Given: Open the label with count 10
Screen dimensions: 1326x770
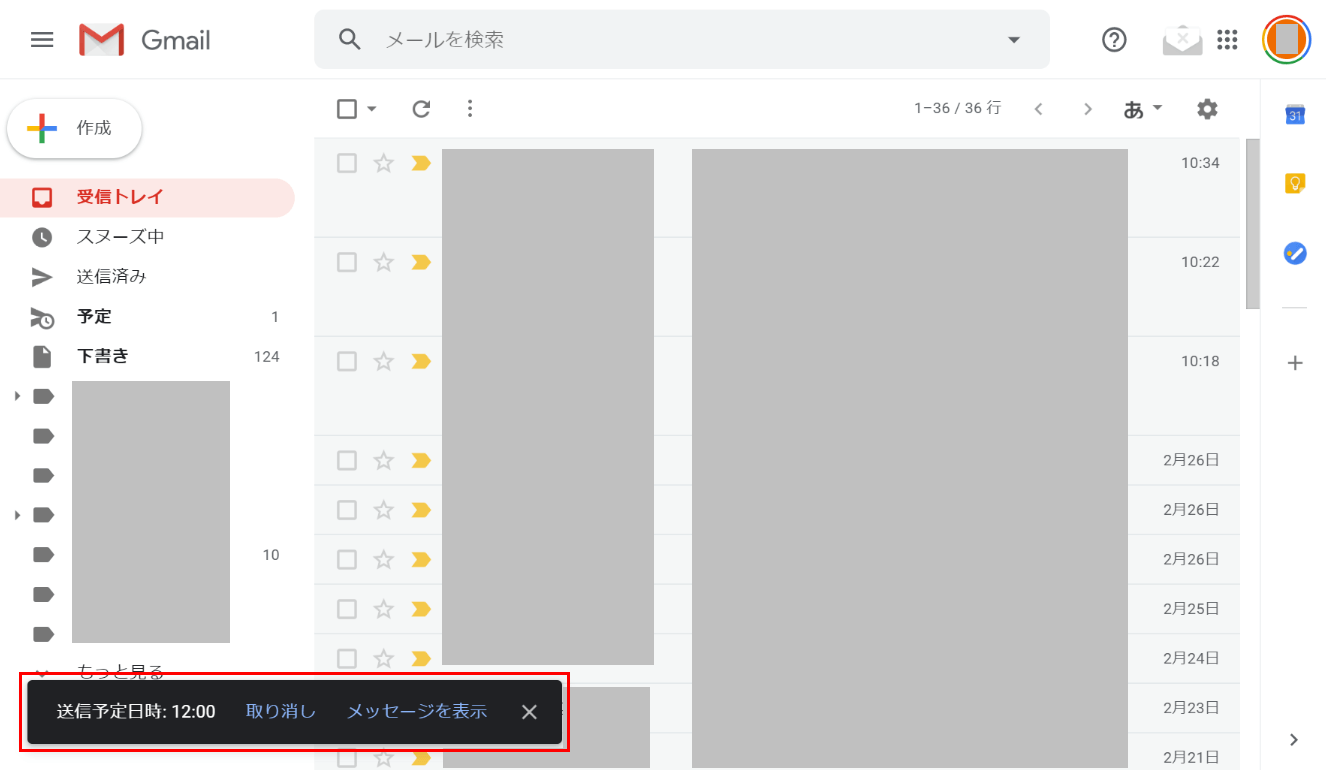Looking at the screenshot, I should [148, 555].
